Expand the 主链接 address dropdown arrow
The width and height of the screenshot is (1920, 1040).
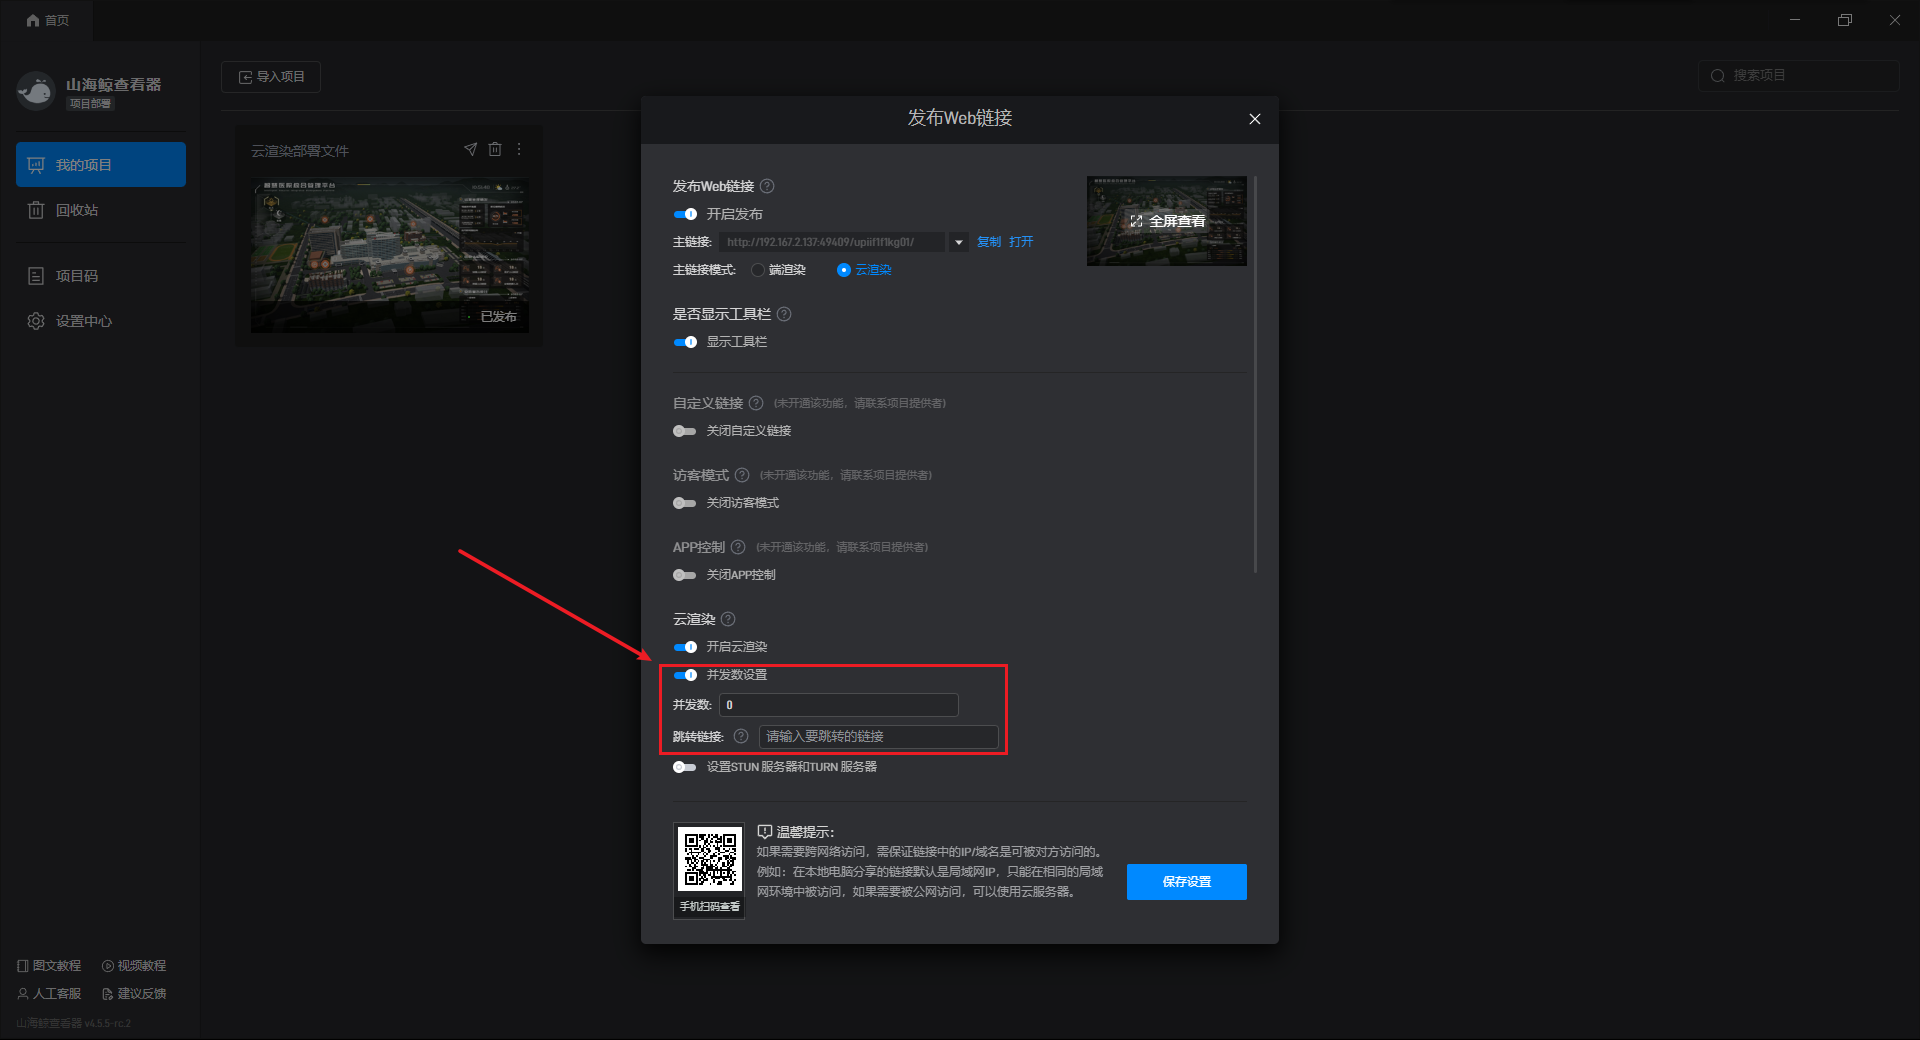[x=959, y=242]
